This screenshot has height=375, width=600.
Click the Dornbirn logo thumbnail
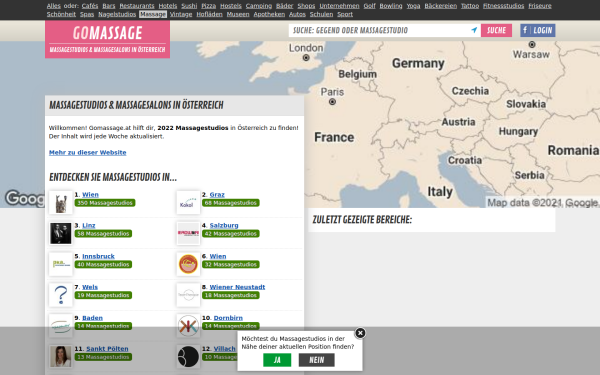tap(188, 326)
